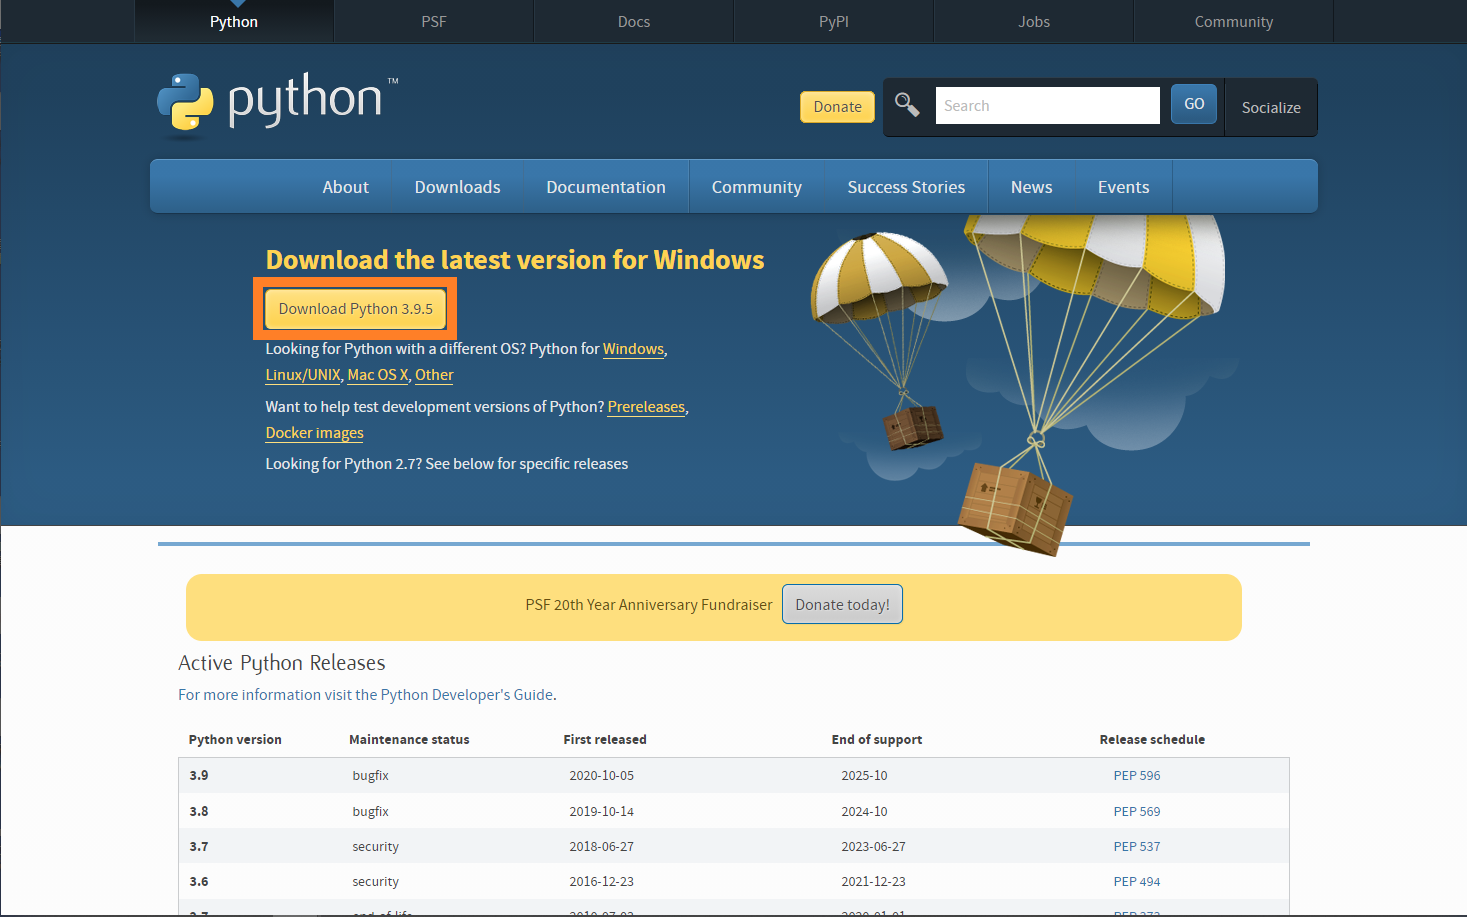This screenshot has height=917, width=1467.
Task: Click the GO search button
Action: (x=1194, y=104)
